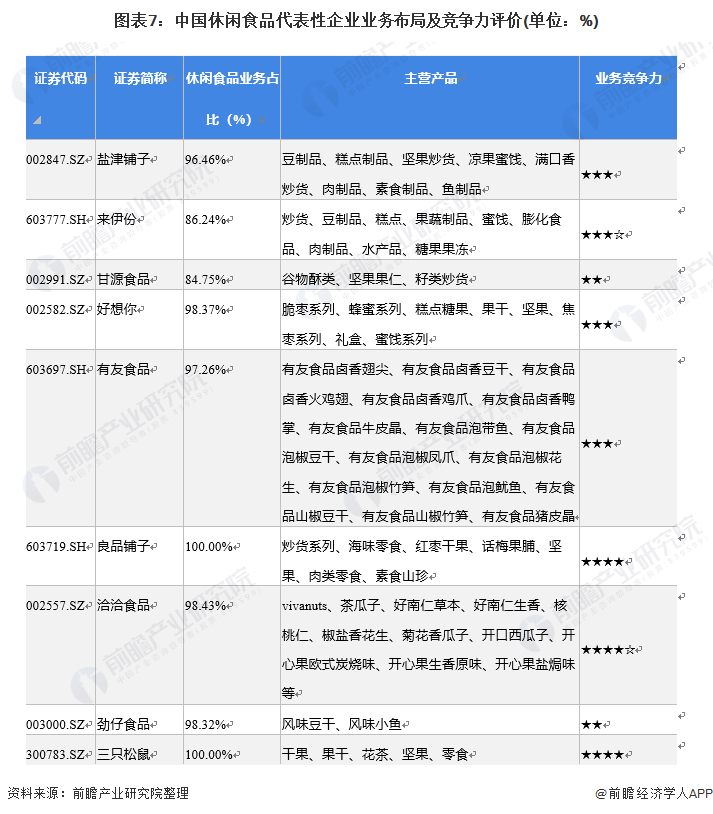
Task: Select stock code 300783.SZ
Action: tap(56, 755)
